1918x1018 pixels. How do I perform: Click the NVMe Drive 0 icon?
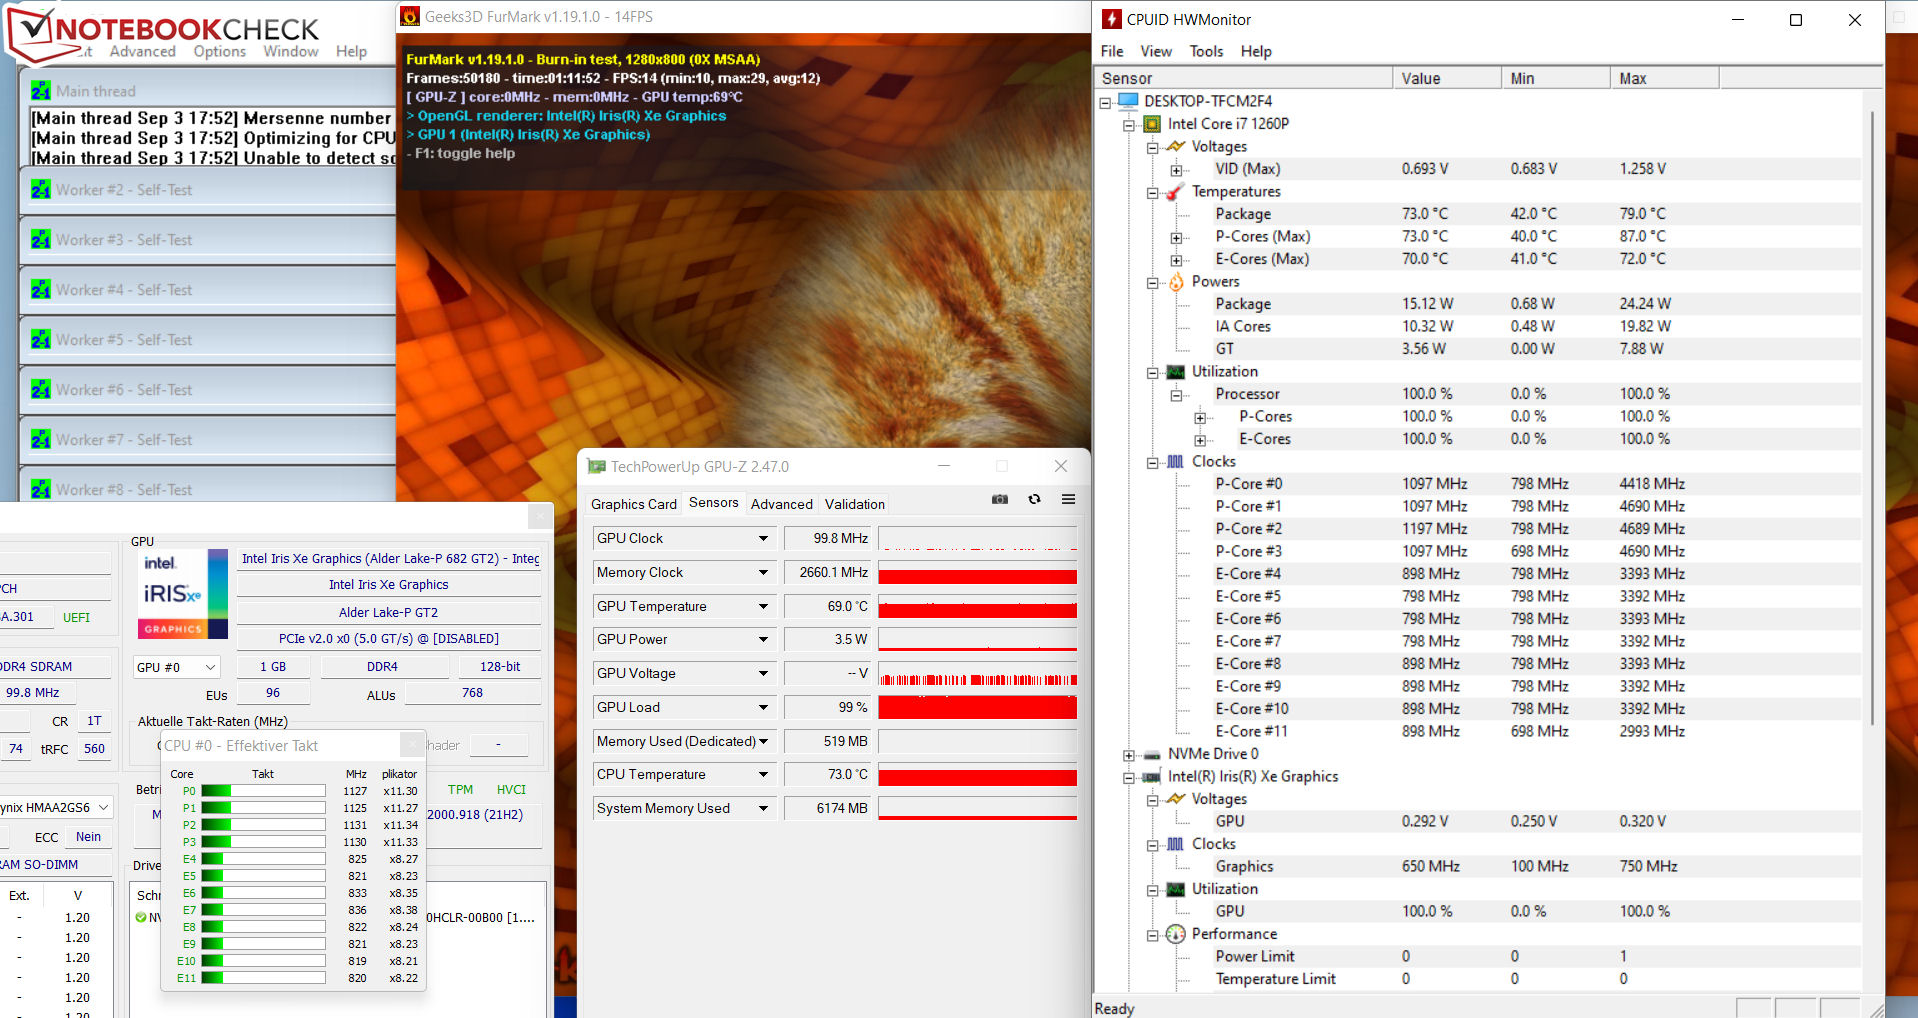[1152, 754]
